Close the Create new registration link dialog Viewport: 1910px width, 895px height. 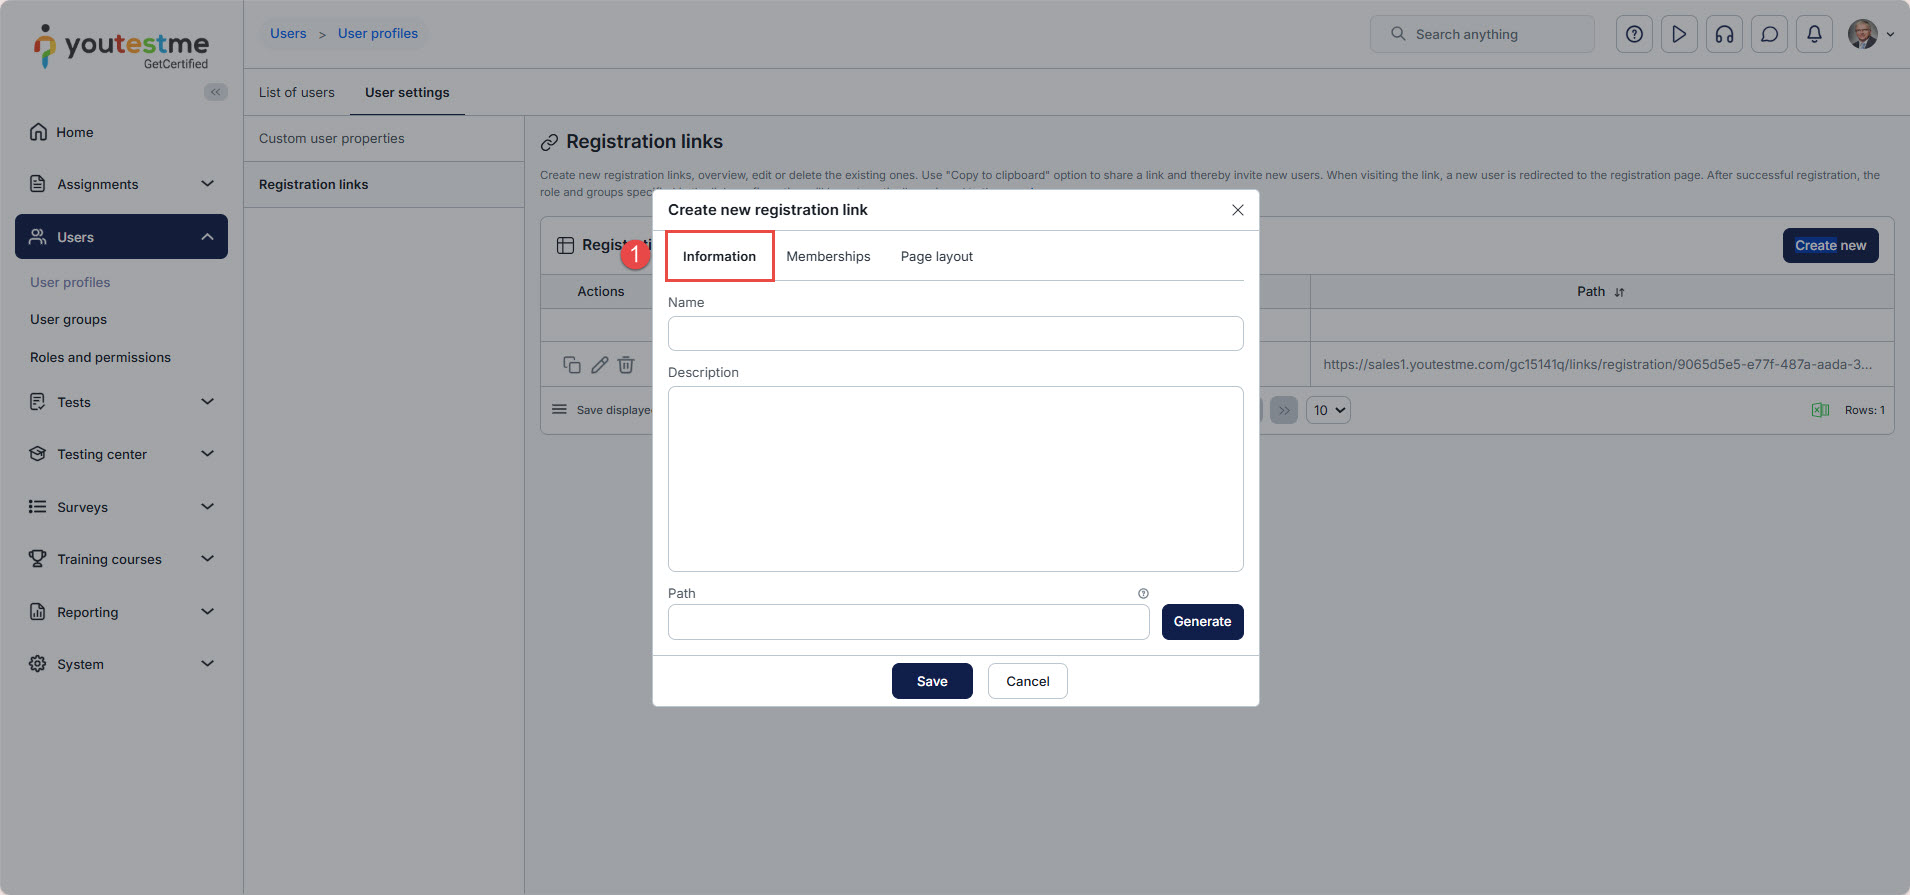[1237, 210]
